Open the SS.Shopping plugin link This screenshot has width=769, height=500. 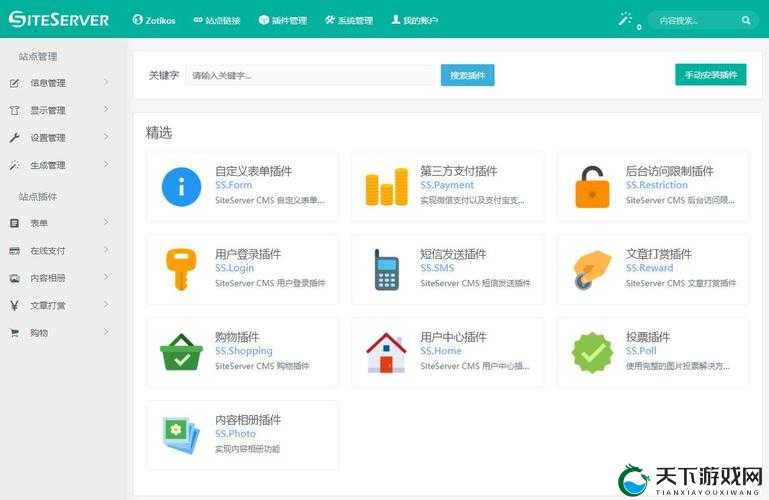[x=243, y=350]
